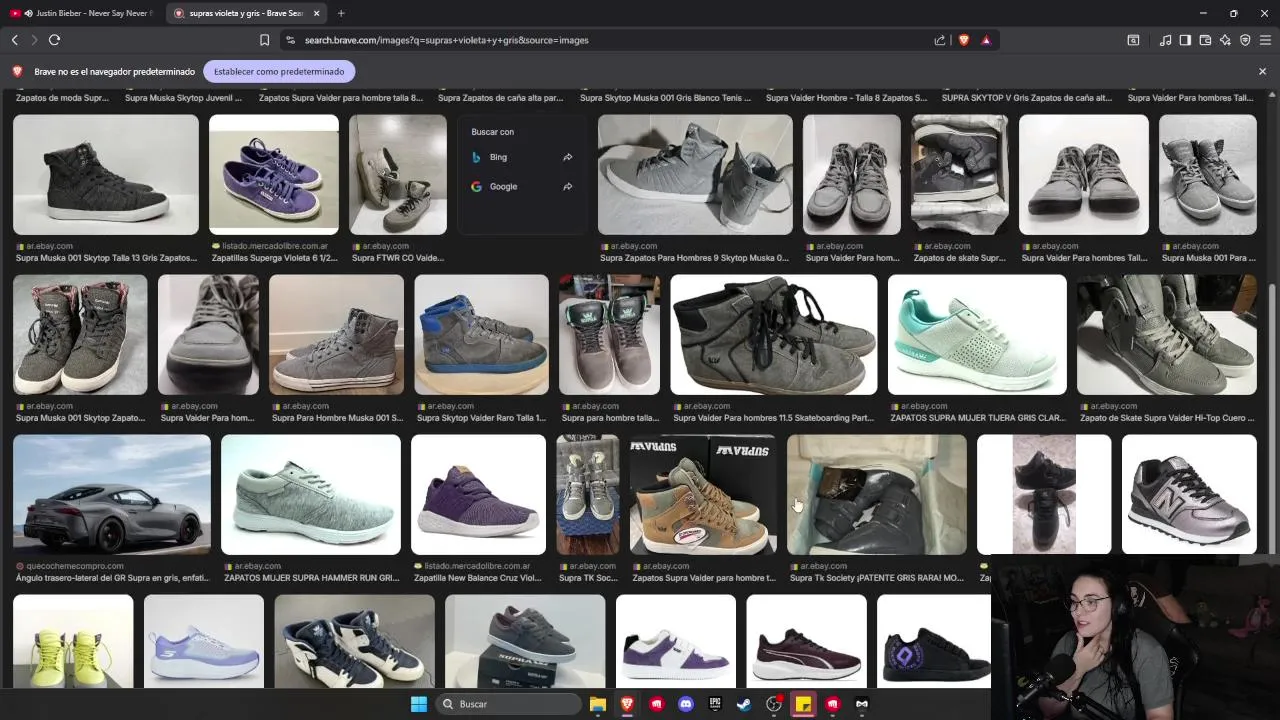Open the silver New Balance sneaker image

click(1189, 494)
